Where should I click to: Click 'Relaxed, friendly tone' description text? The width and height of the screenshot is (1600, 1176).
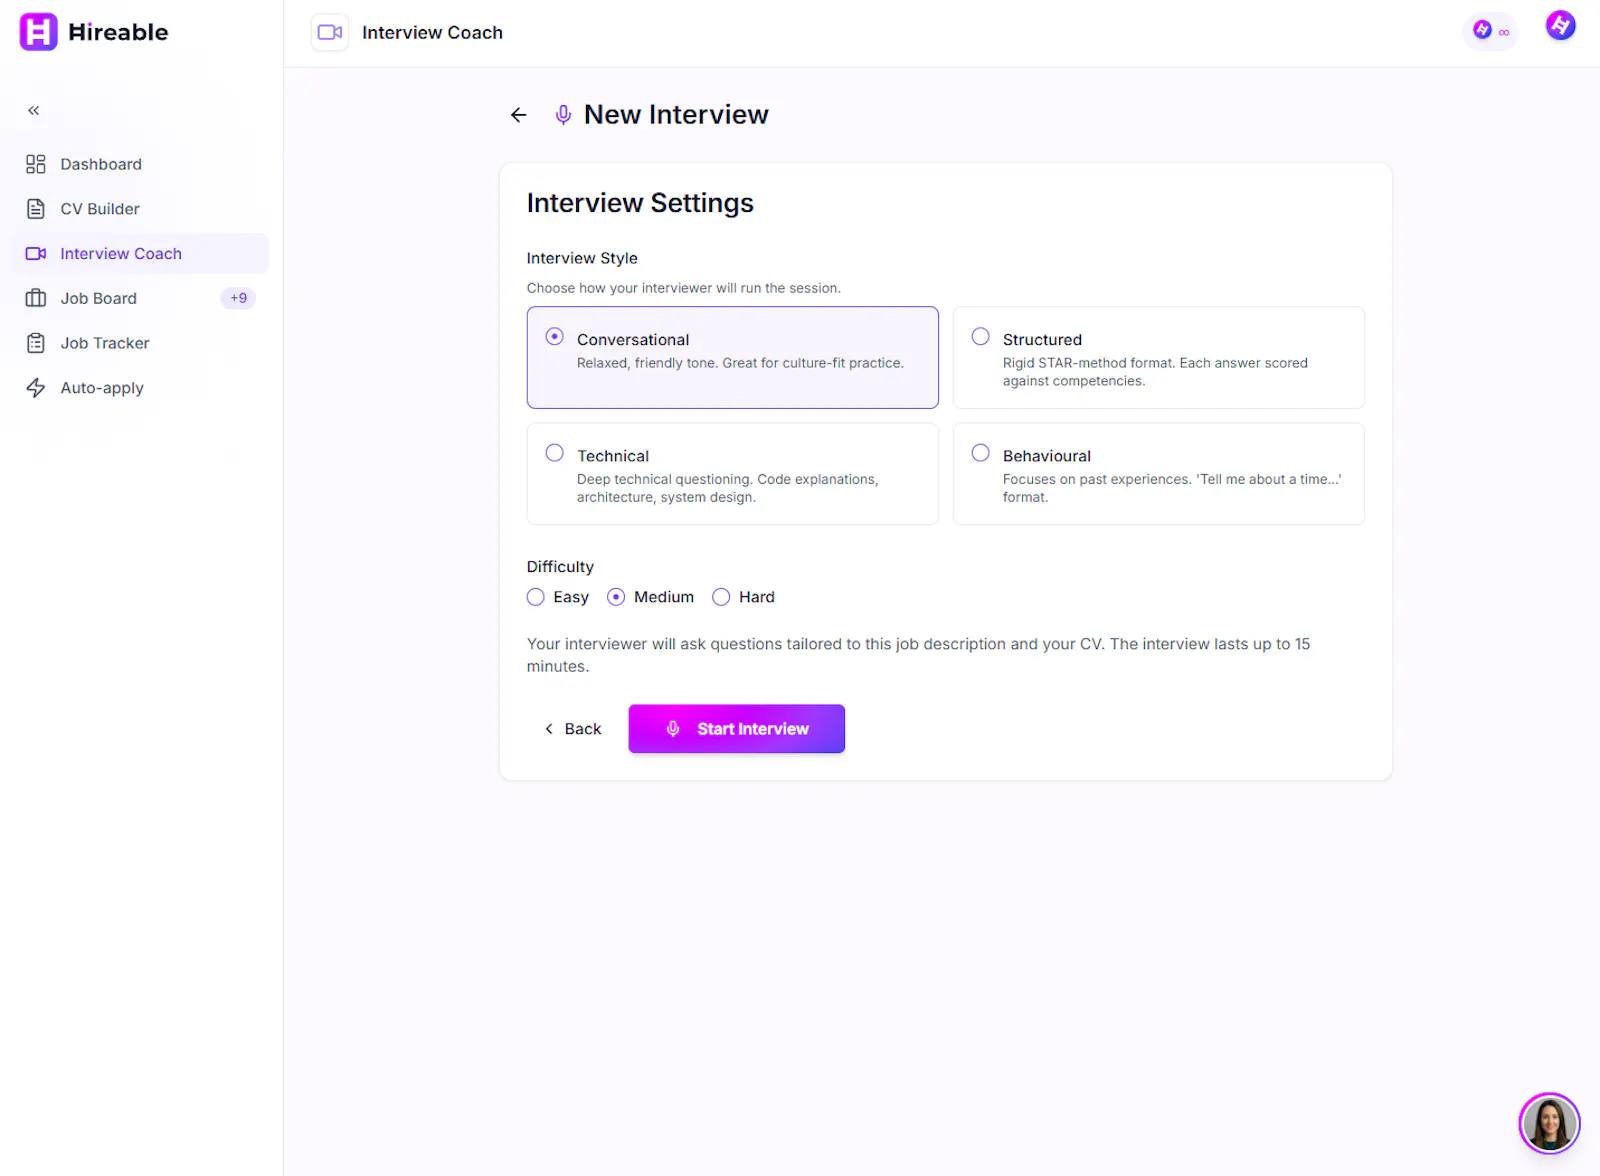[x=740, y=363]
